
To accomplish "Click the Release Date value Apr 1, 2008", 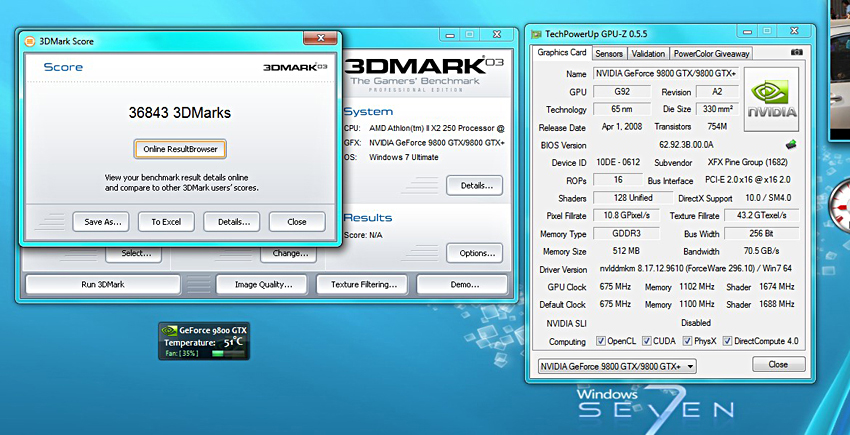I will point(622,126).
